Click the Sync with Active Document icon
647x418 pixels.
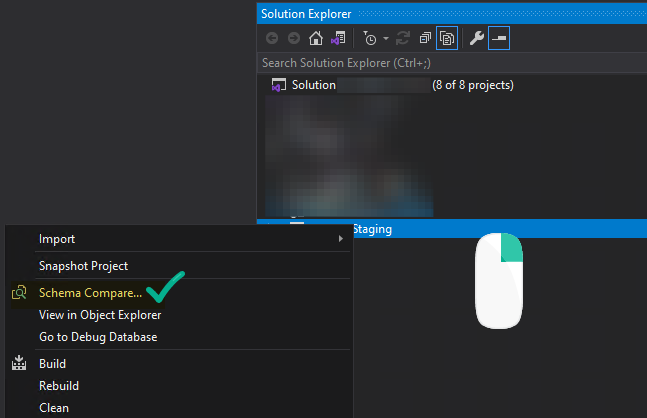(403, 38)
